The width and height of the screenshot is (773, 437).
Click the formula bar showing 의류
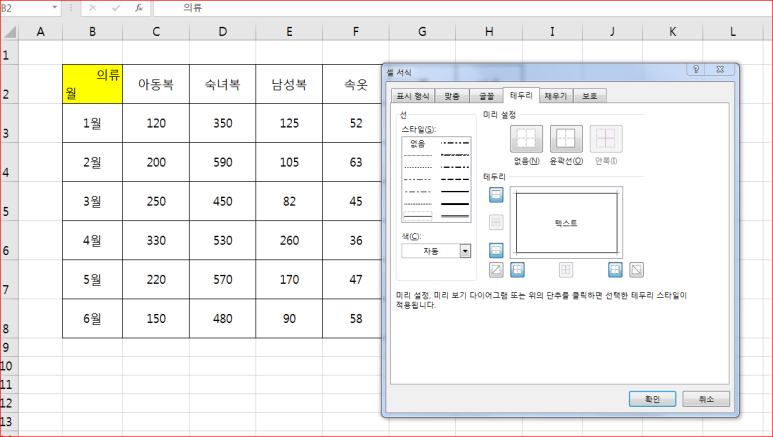click(462, 8)
